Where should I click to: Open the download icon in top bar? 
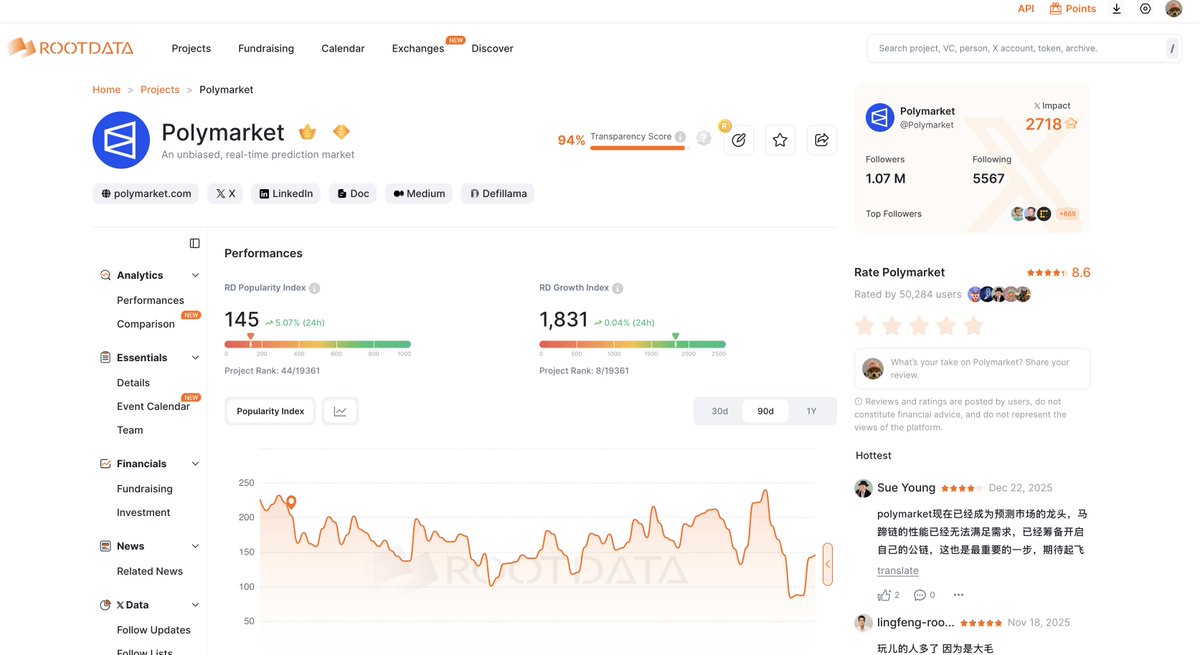(1117, 9)
